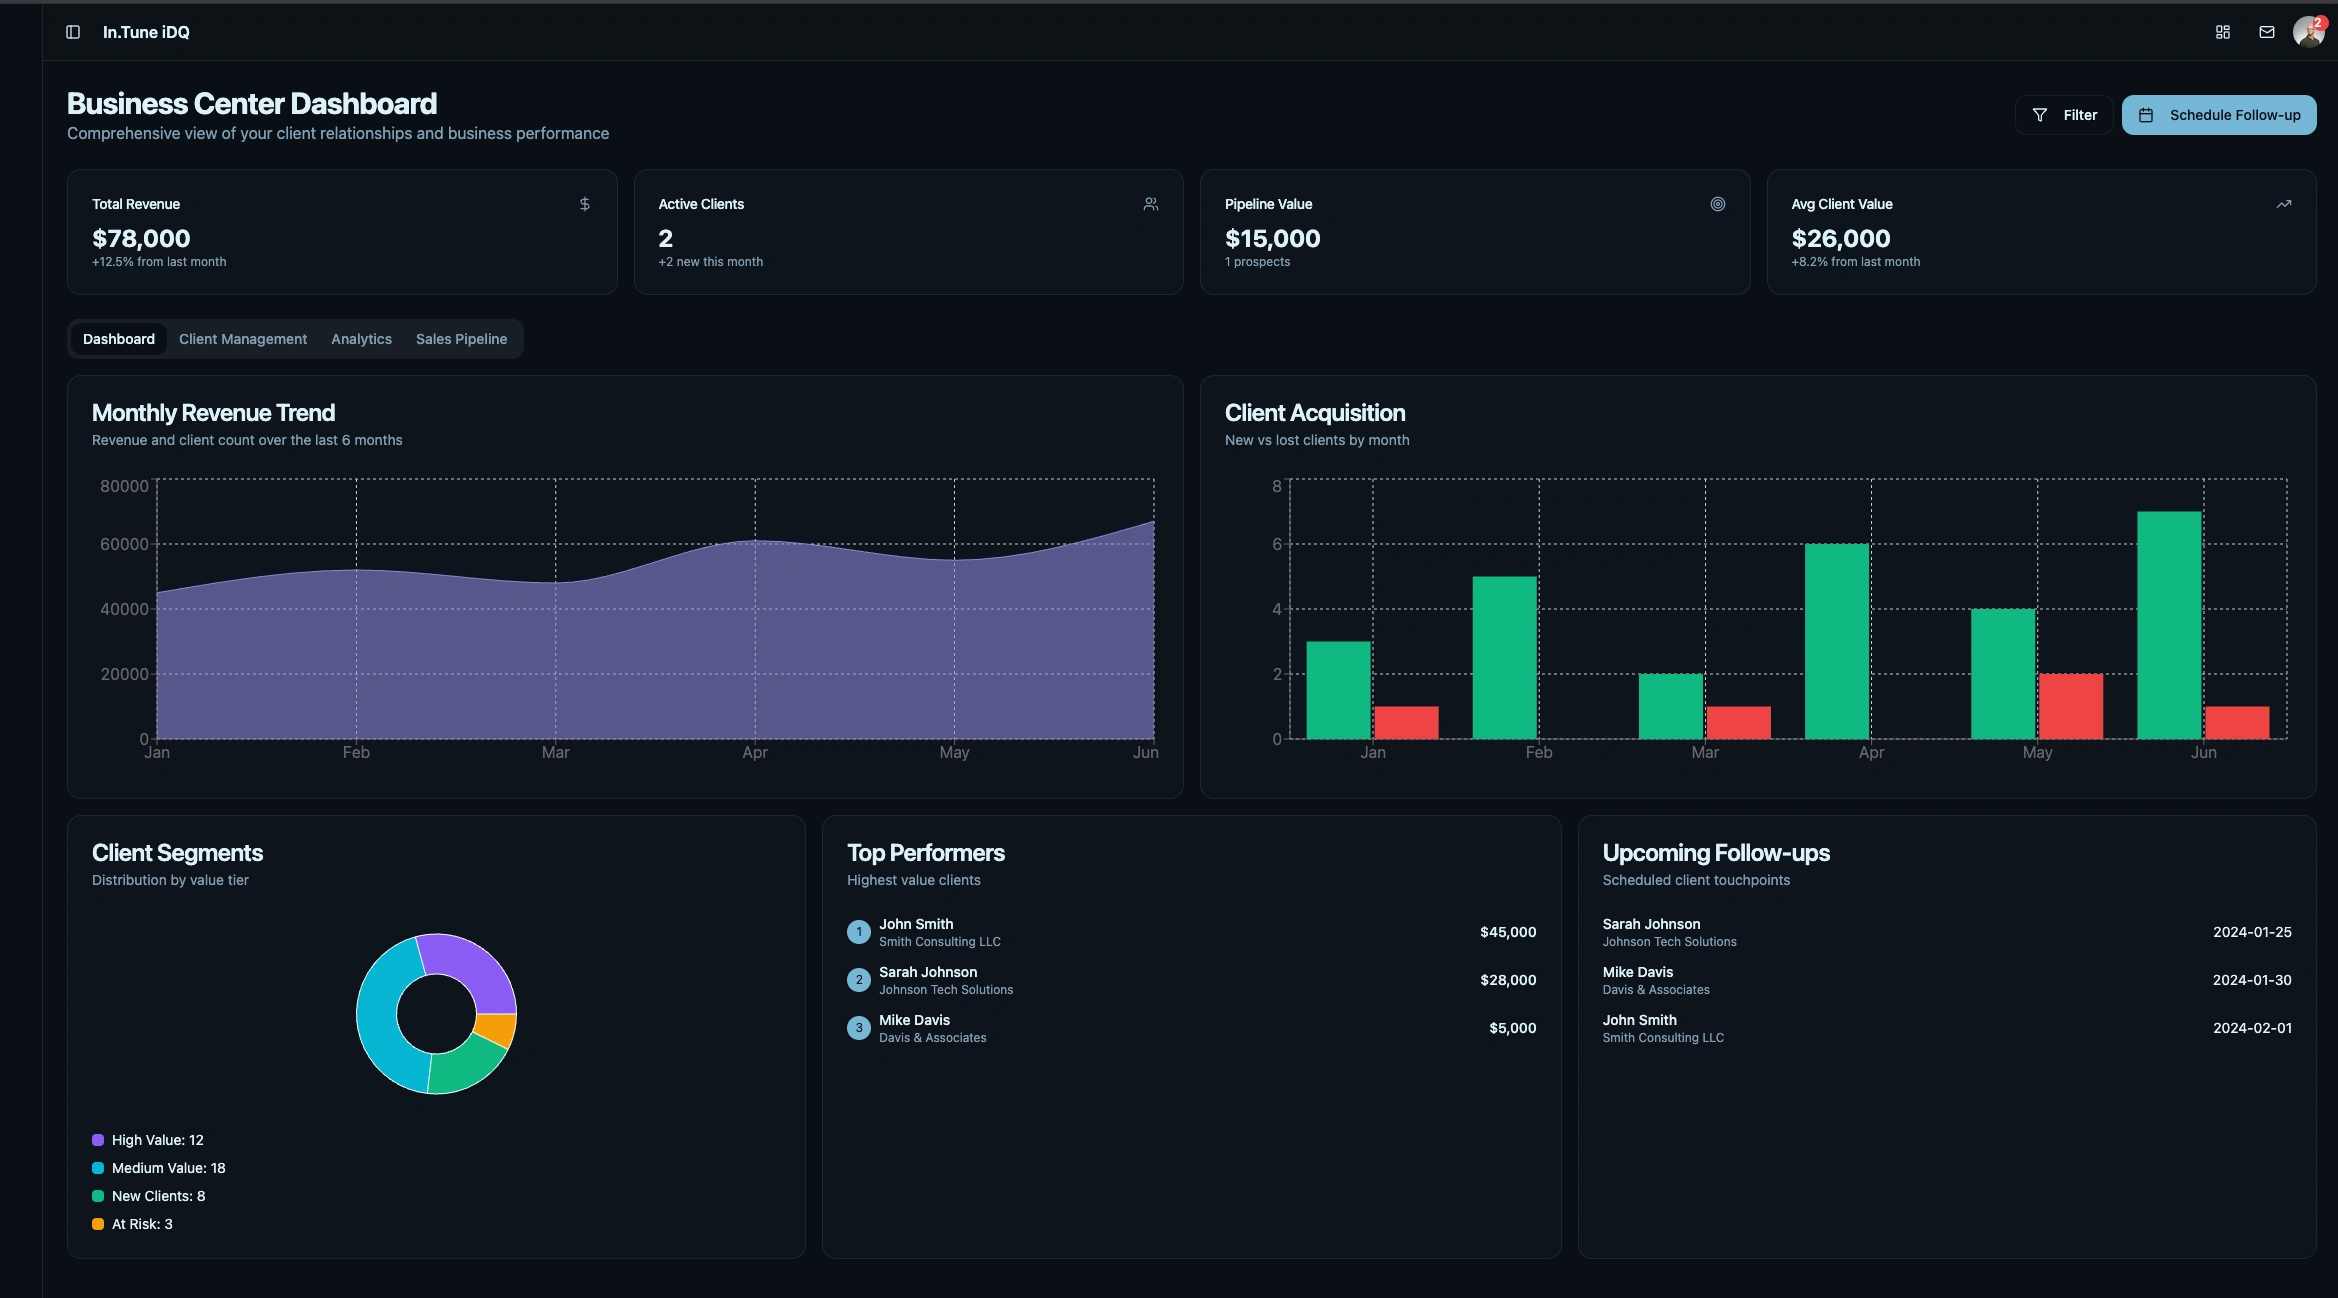Switch to the Analytics tab
The width and height of the screenshot is (2338, 1298).
pyautogui.click(x=361, y=339)
